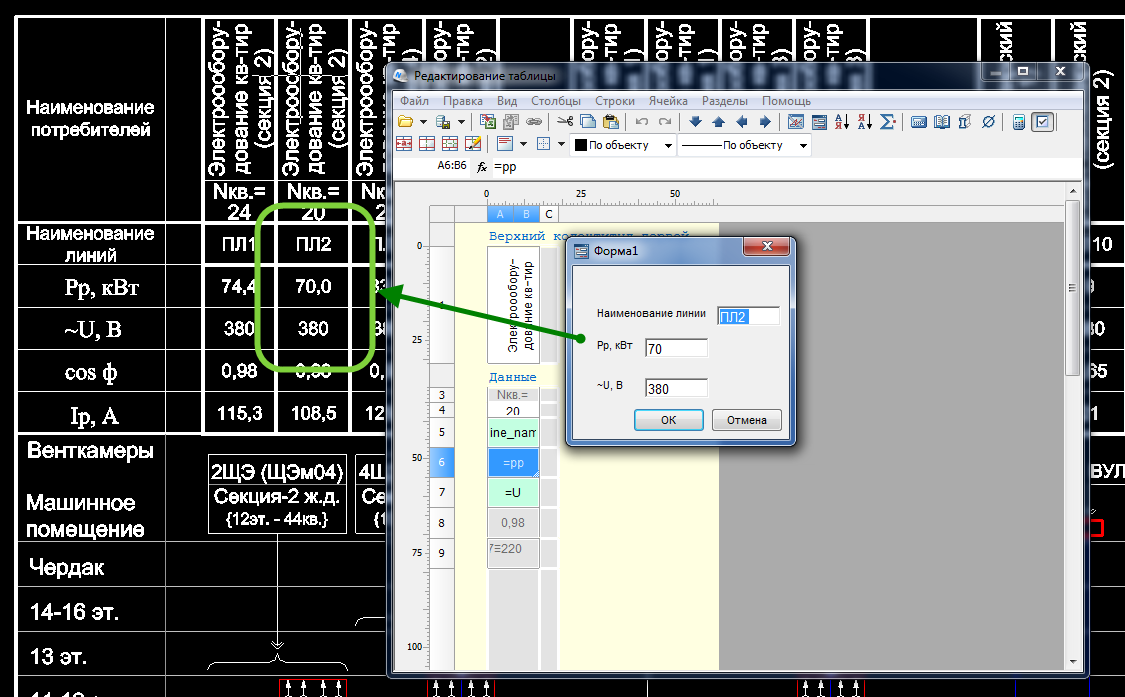Click the blue Down arrow icon
This screenshot has height=697, width=1125.
pos(695,122)
